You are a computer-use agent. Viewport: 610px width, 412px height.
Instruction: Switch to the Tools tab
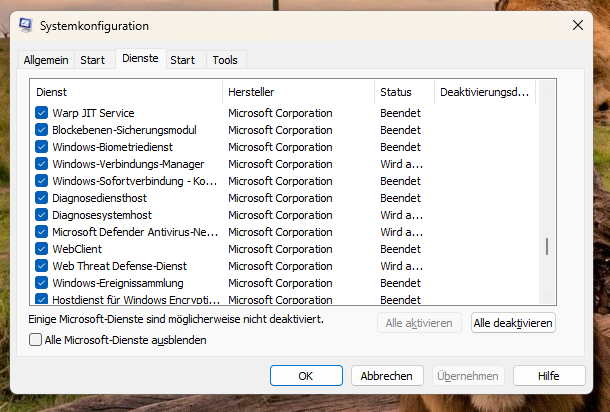pyautogui.click(x=225, y=60)
